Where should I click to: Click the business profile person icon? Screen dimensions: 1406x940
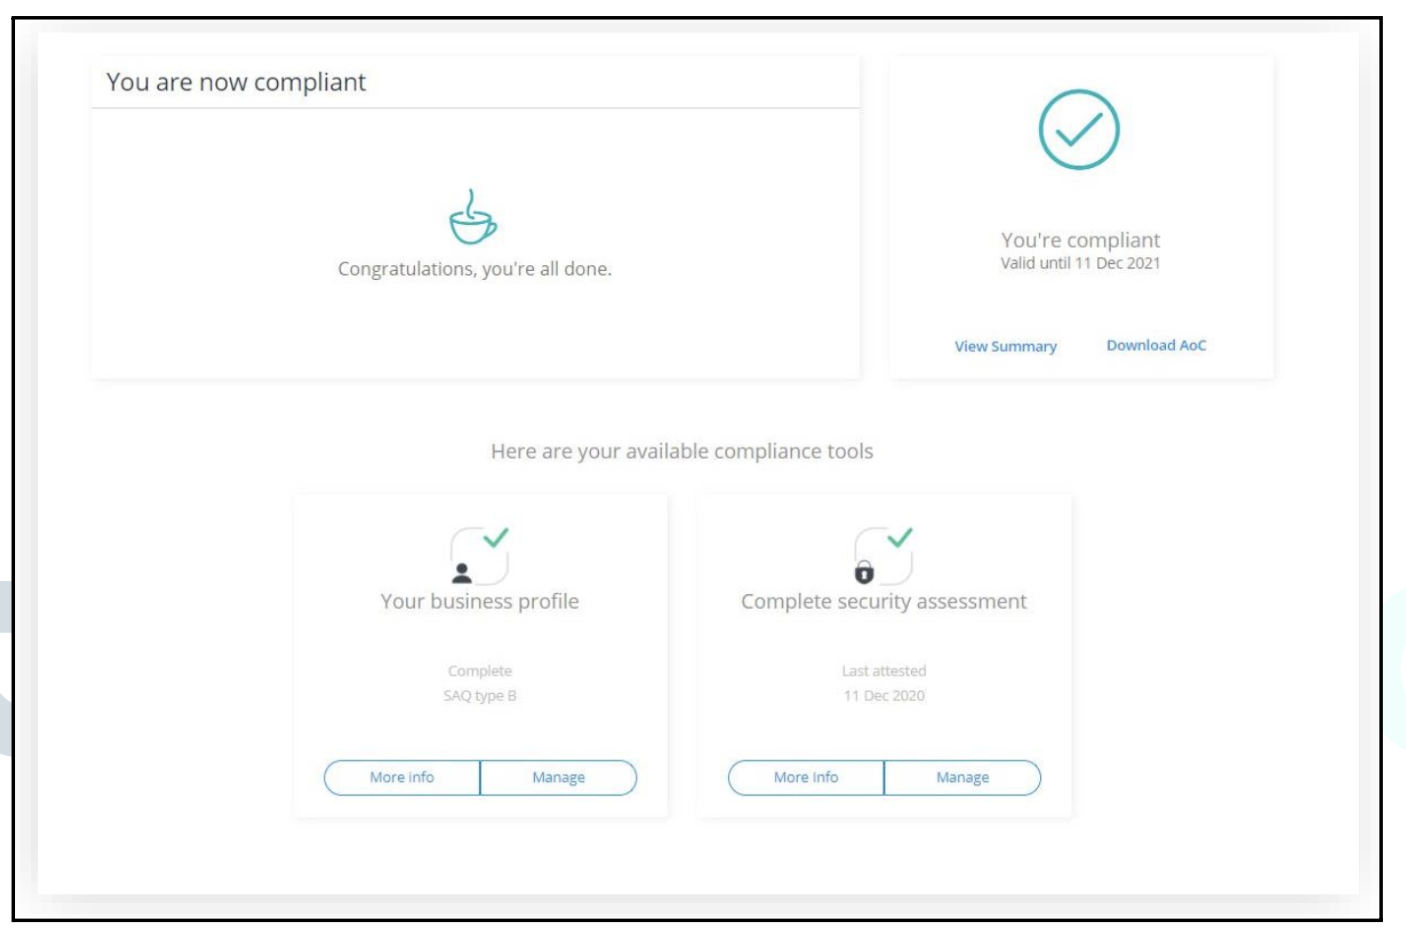click(x=462, y=573)
